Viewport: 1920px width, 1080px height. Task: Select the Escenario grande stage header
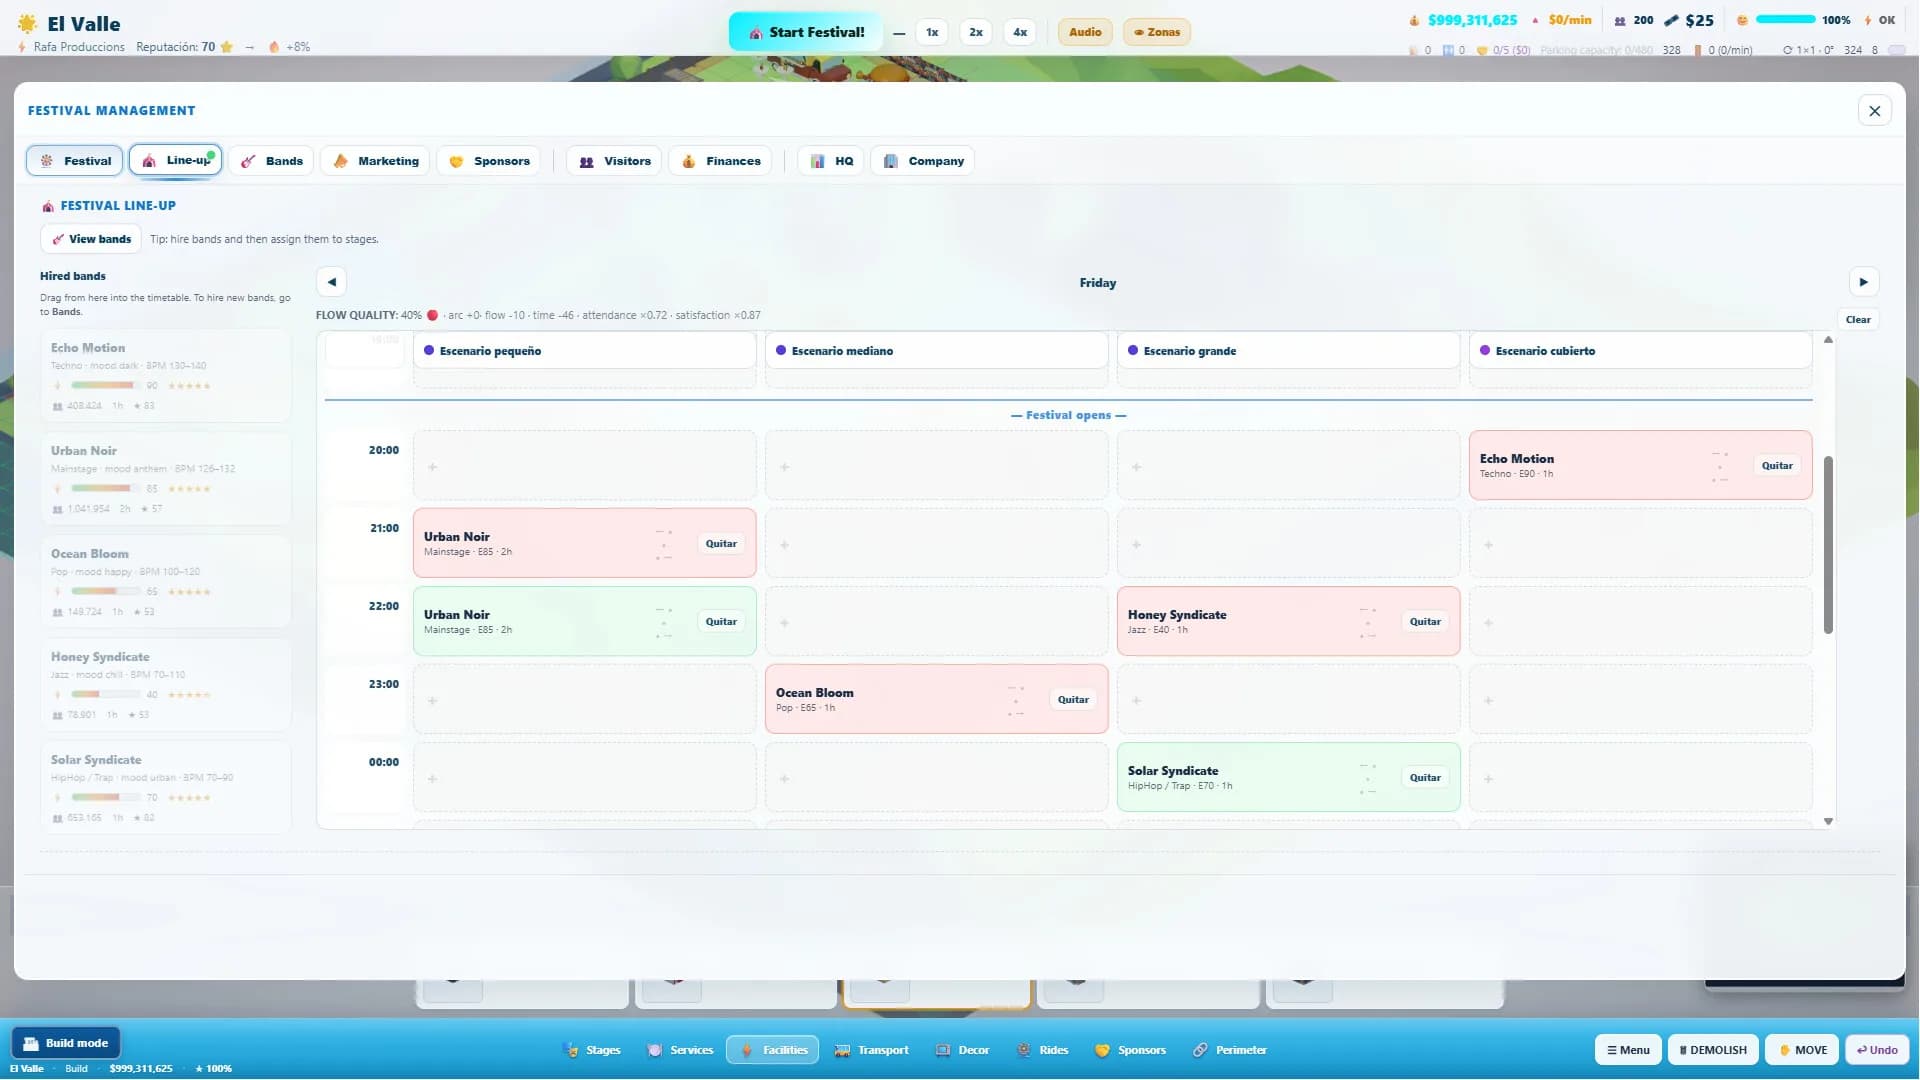(x=1288, y=351)
